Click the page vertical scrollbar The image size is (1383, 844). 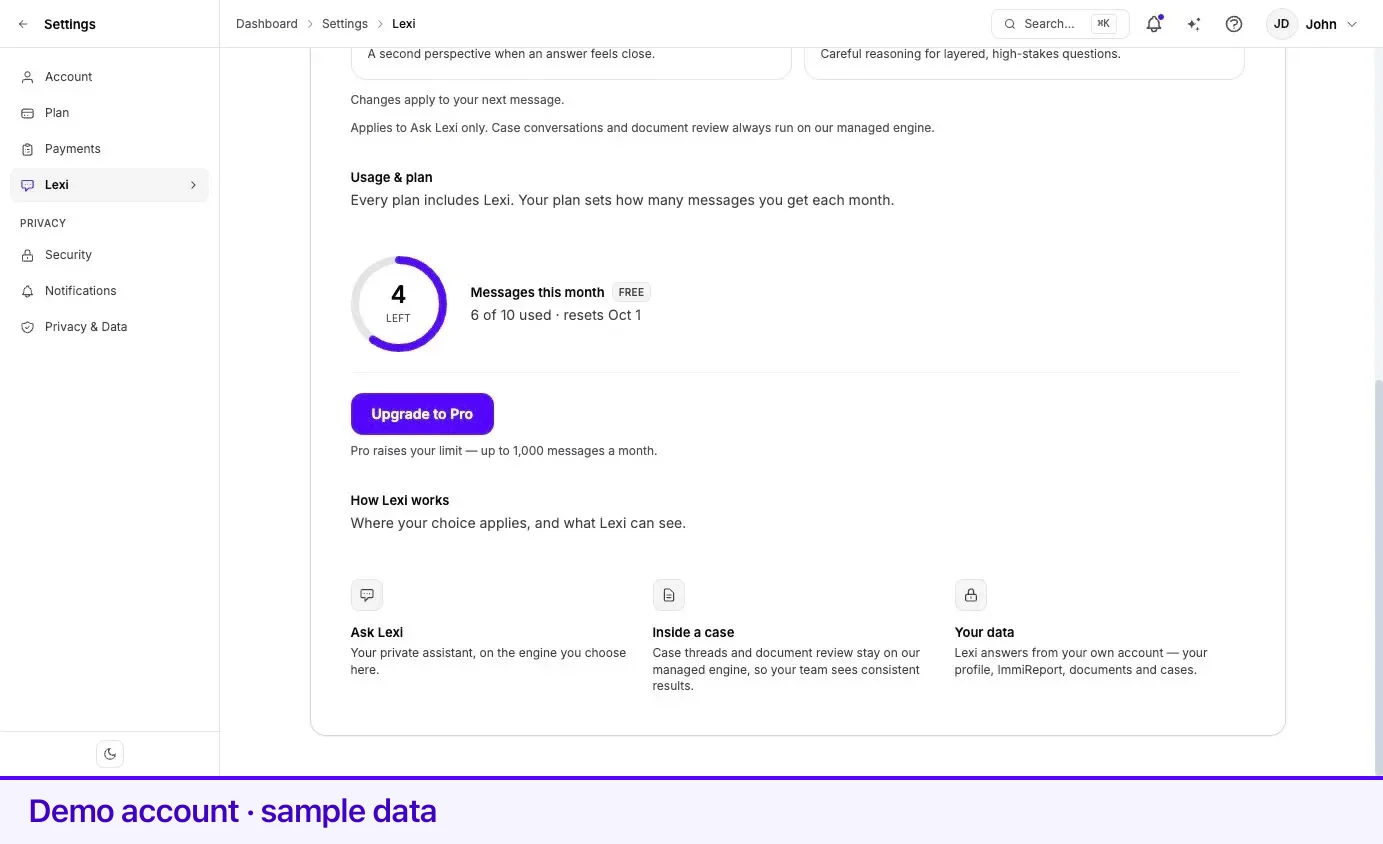(x=1379, y=577)
